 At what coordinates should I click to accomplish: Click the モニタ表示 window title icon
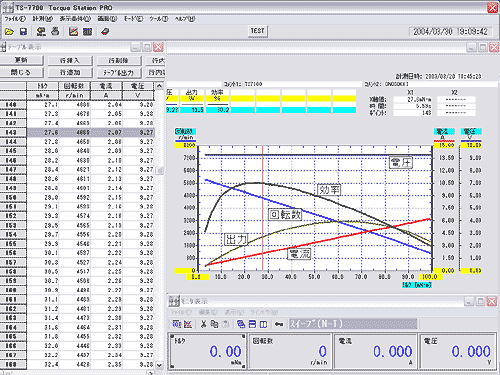174,301
